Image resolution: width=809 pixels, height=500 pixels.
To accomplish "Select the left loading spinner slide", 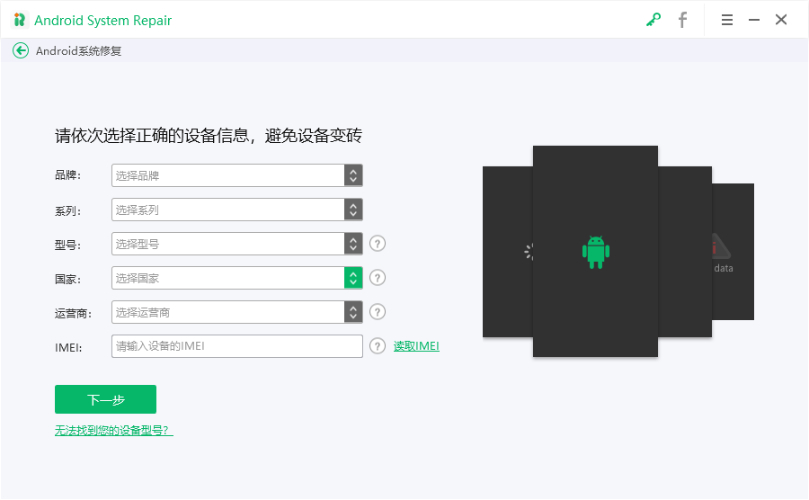I will pyautogui.click(x=507, y=252).
